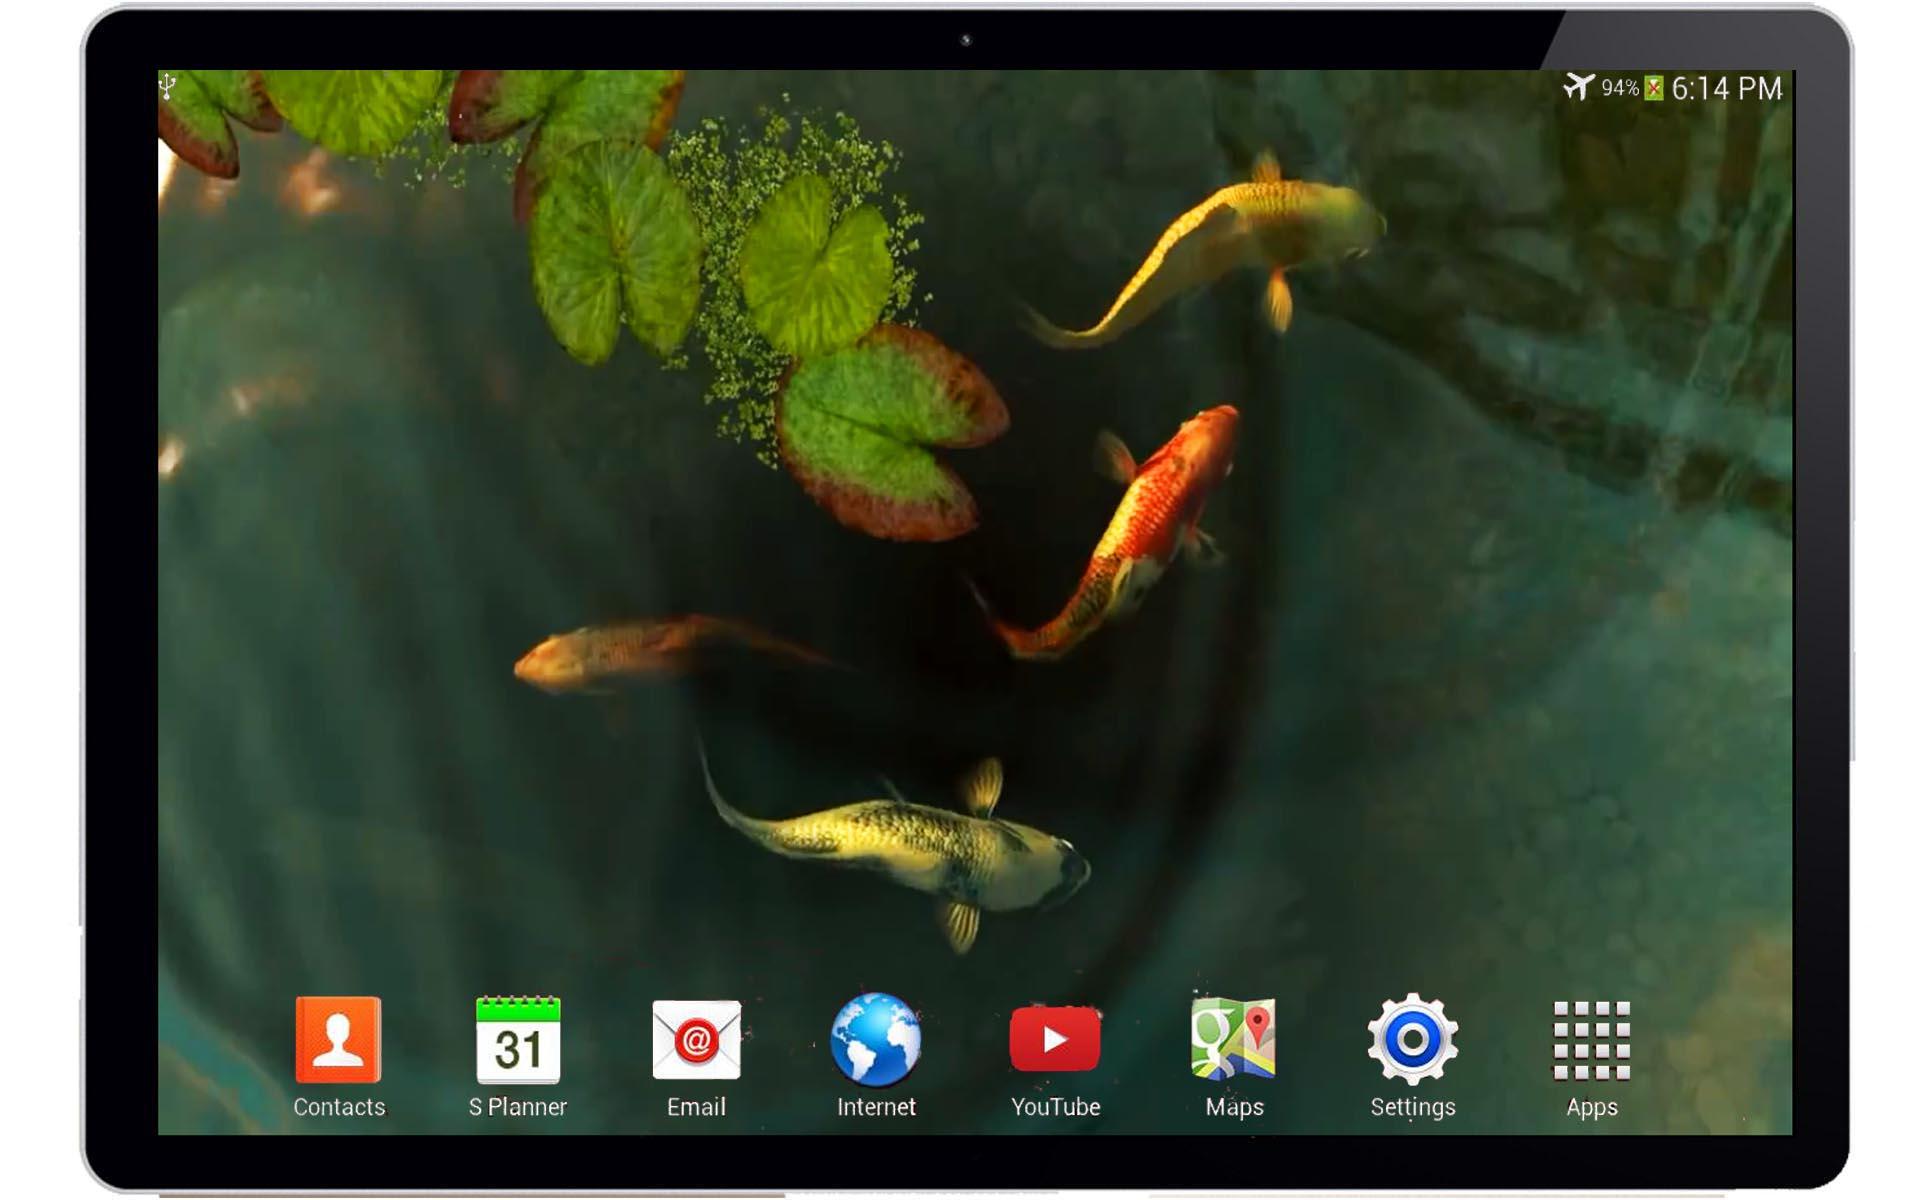
Task: Launch the Internet browser globe
Action: click(x=875, y=1041)
